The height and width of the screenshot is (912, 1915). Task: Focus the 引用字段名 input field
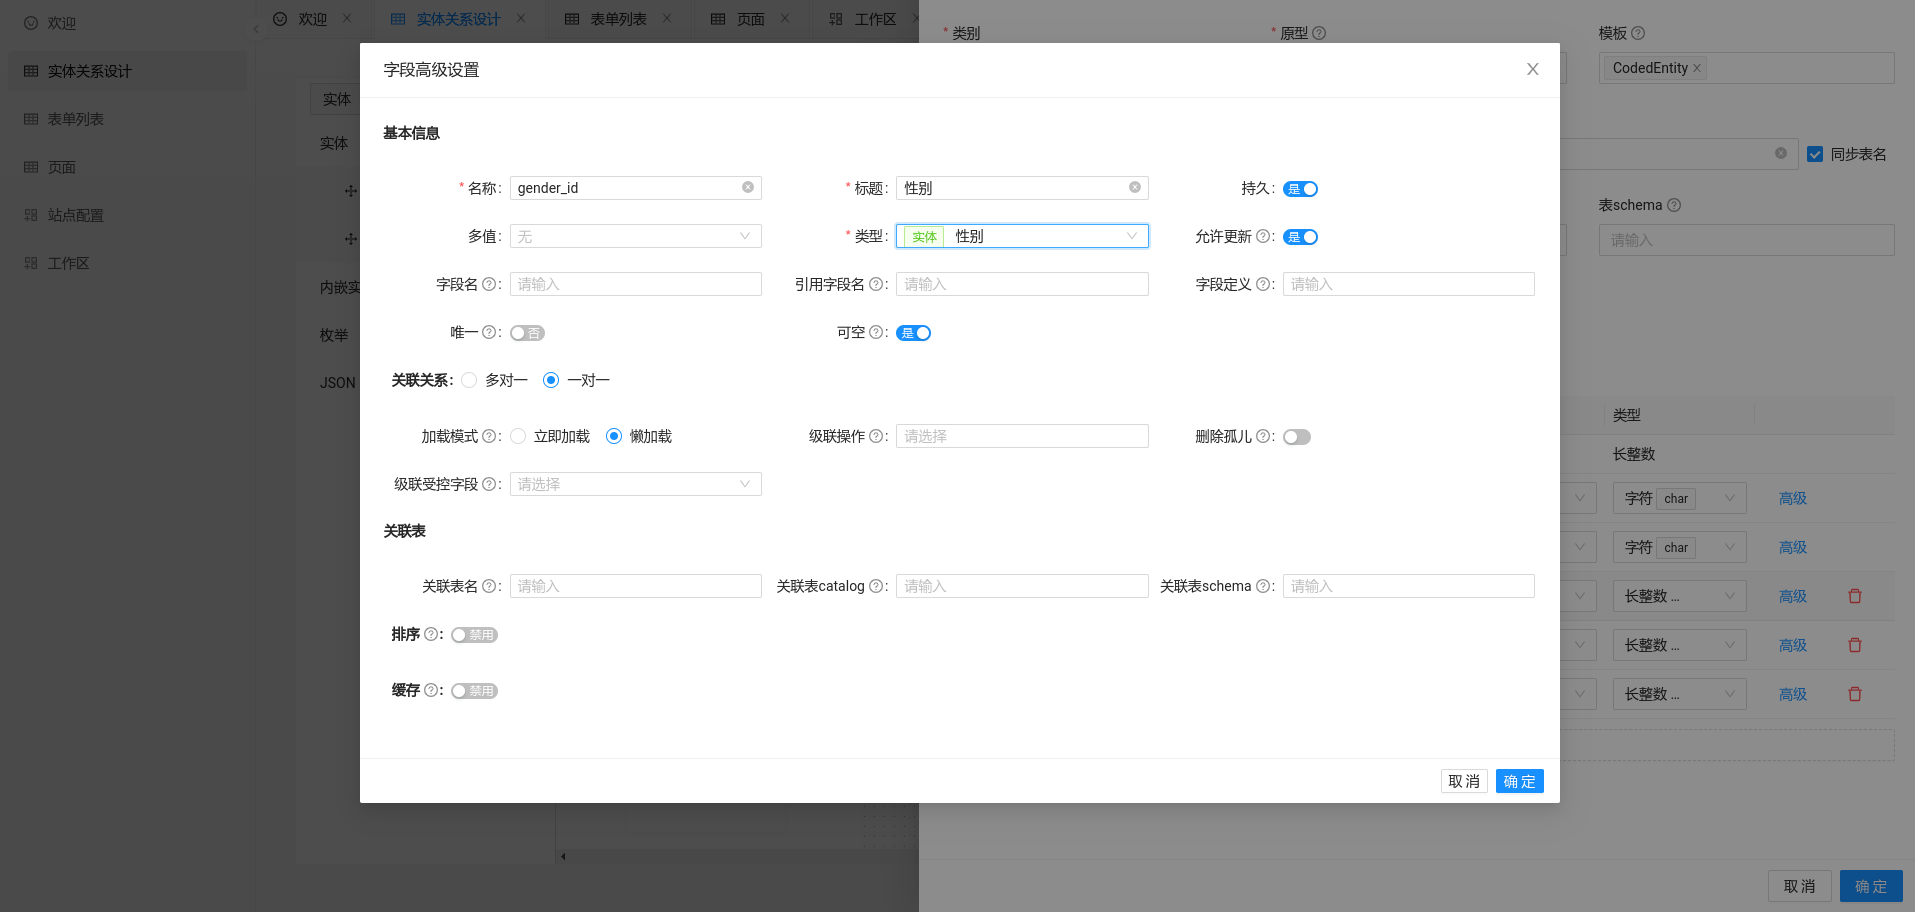(x=1022, y=284)
